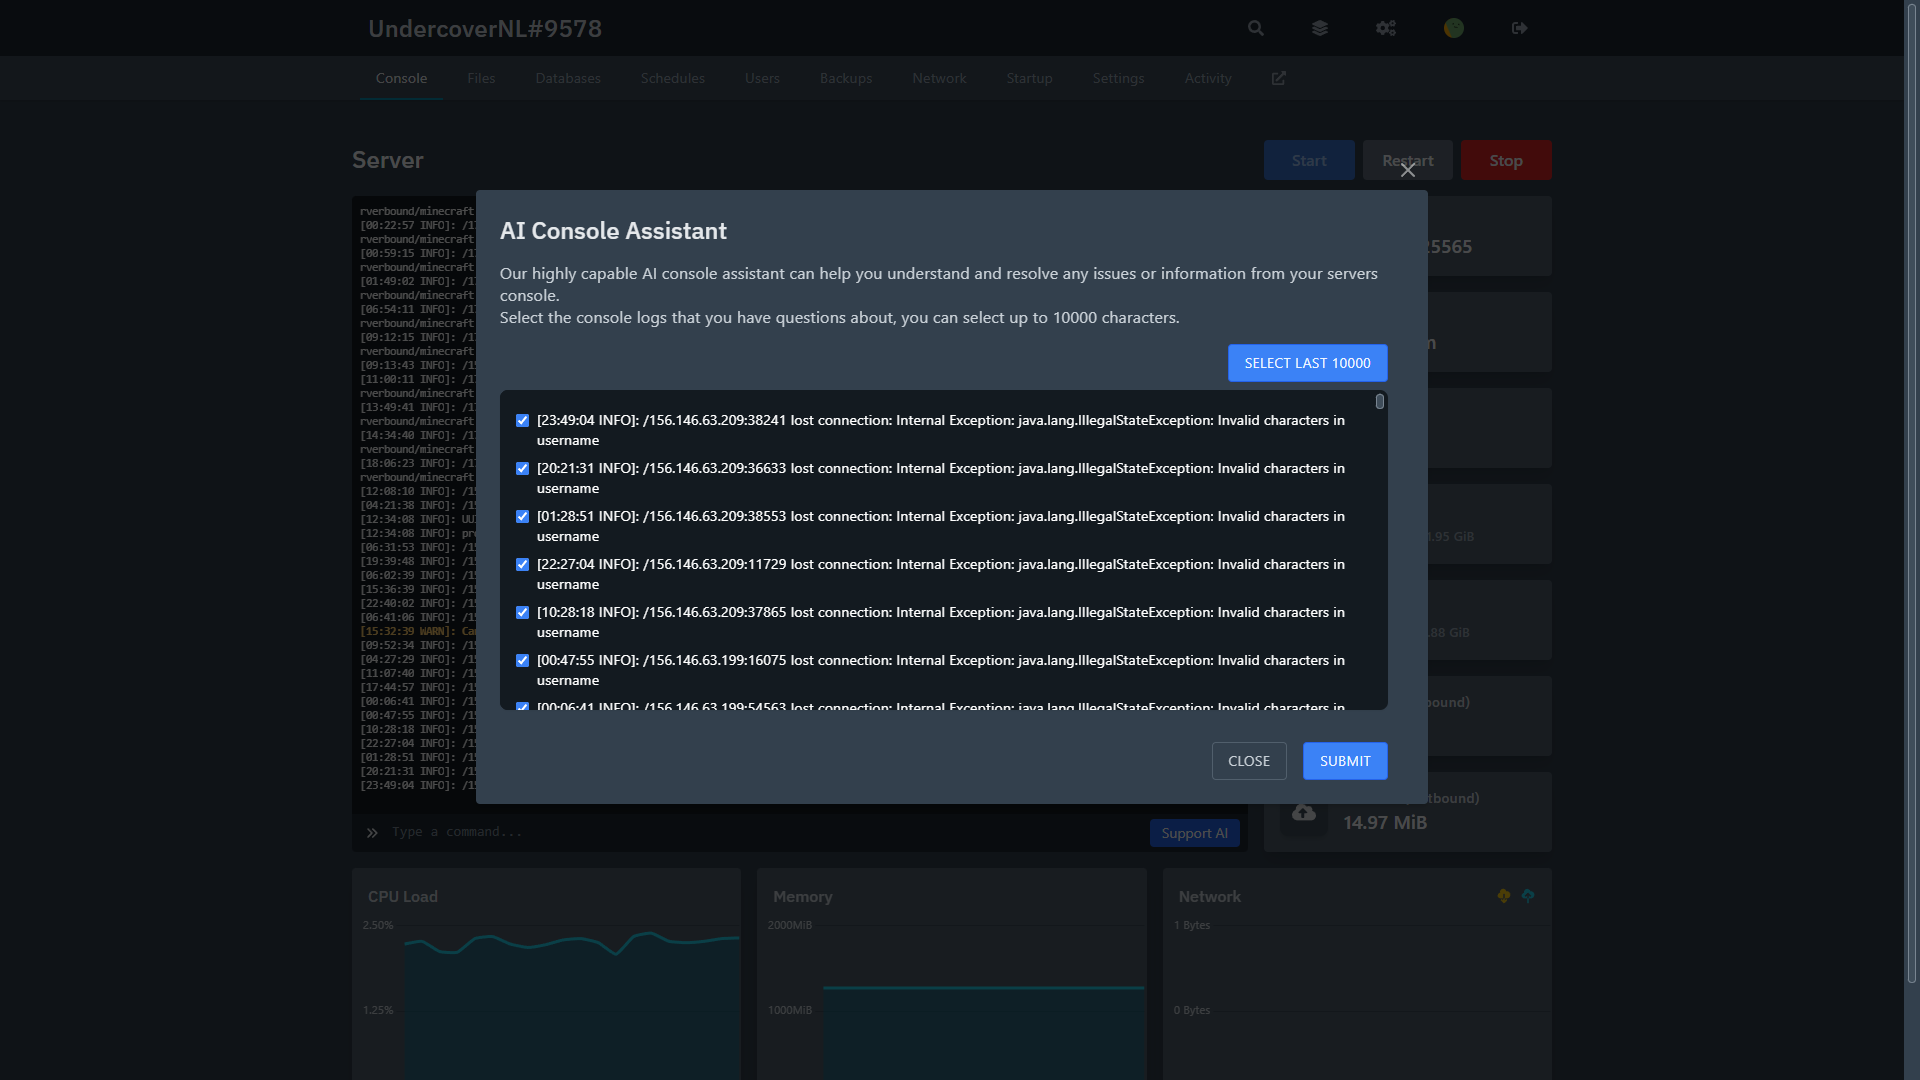The height and width of the screenshot is (1080, 1920).
Task: Click the 00:47:55 log line text in dialog
Action: click(x=941, y=670)
